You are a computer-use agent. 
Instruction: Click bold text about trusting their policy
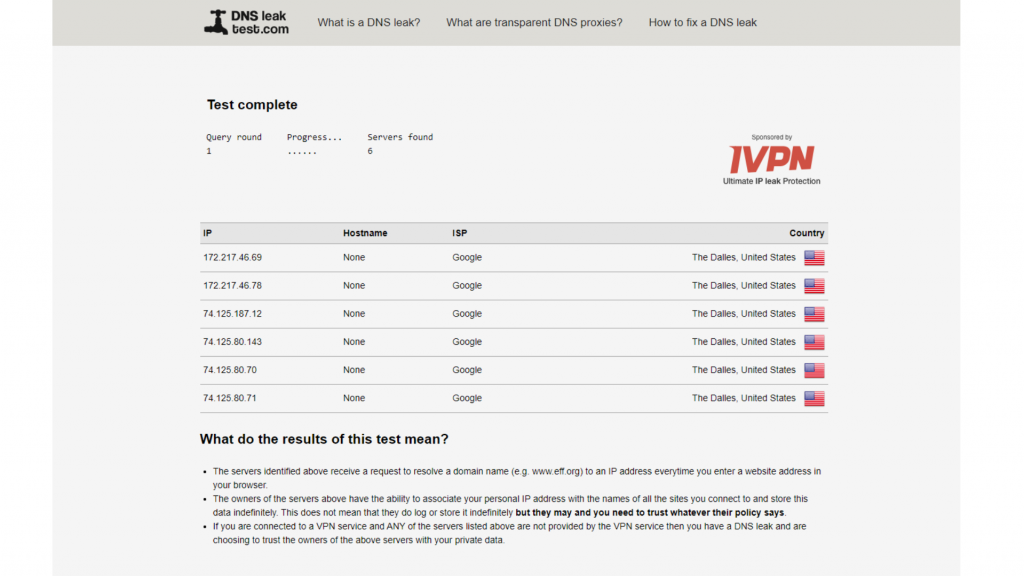(650, 513)
